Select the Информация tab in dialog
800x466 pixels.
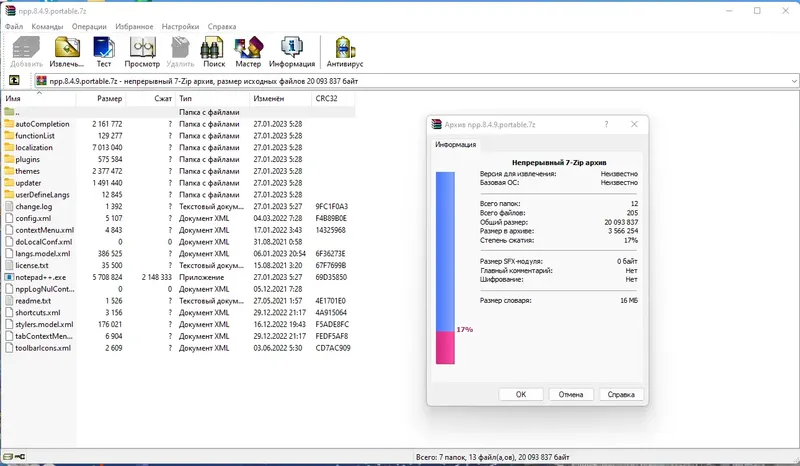coord(456,144)
